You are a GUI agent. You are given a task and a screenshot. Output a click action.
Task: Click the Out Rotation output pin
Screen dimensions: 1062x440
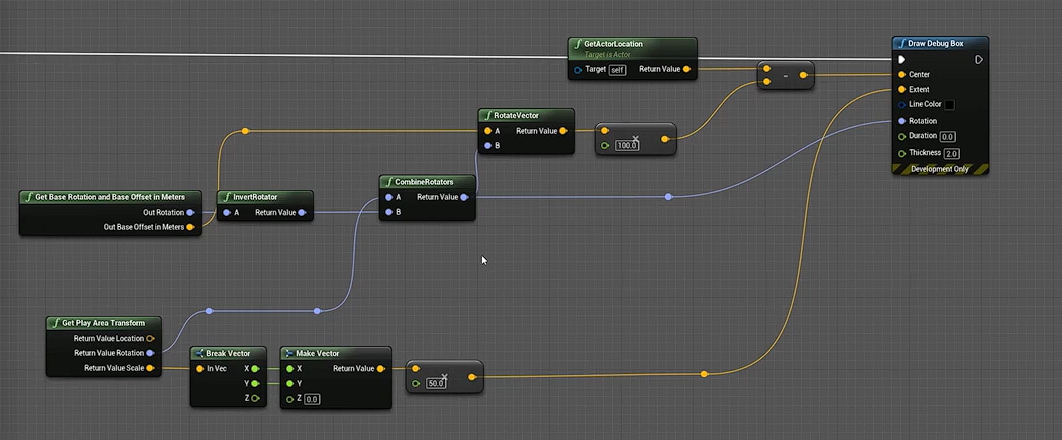tap(190, 213)
